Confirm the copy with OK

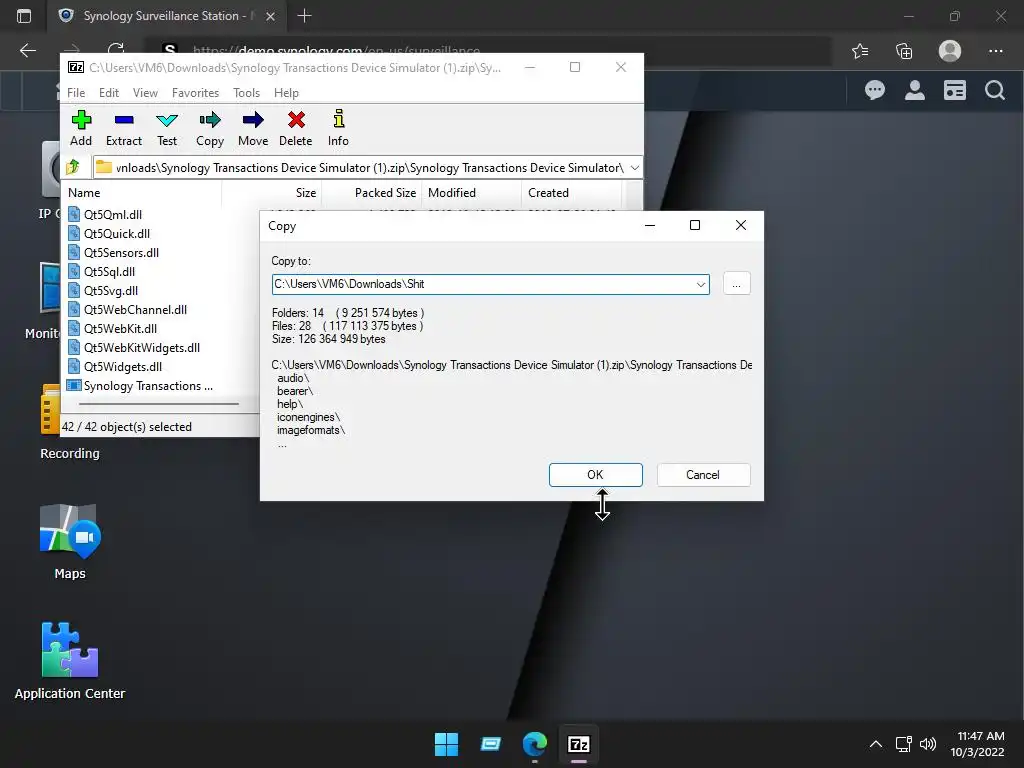596,475
